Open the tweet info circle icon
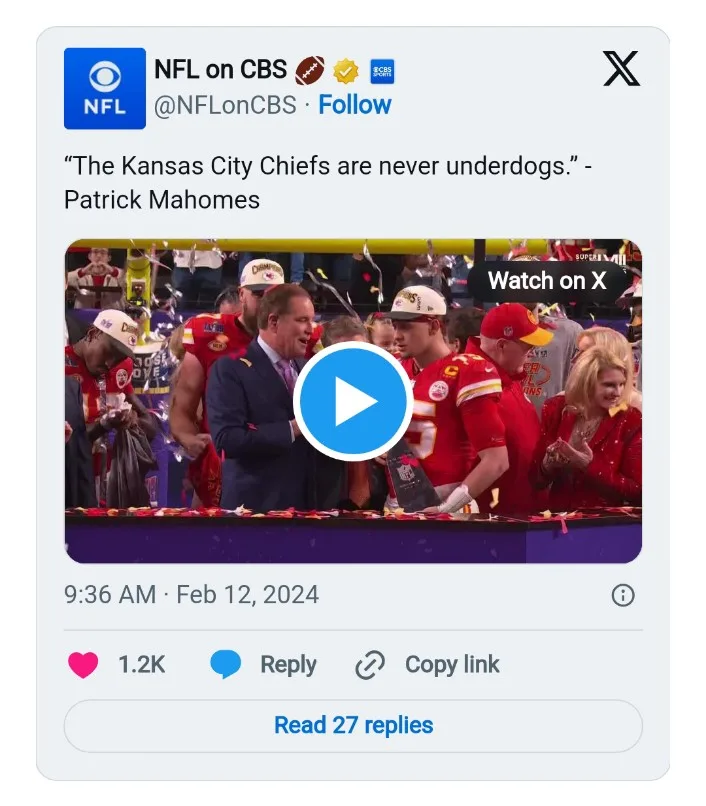The image size is (706, 806). click(622, 595)
